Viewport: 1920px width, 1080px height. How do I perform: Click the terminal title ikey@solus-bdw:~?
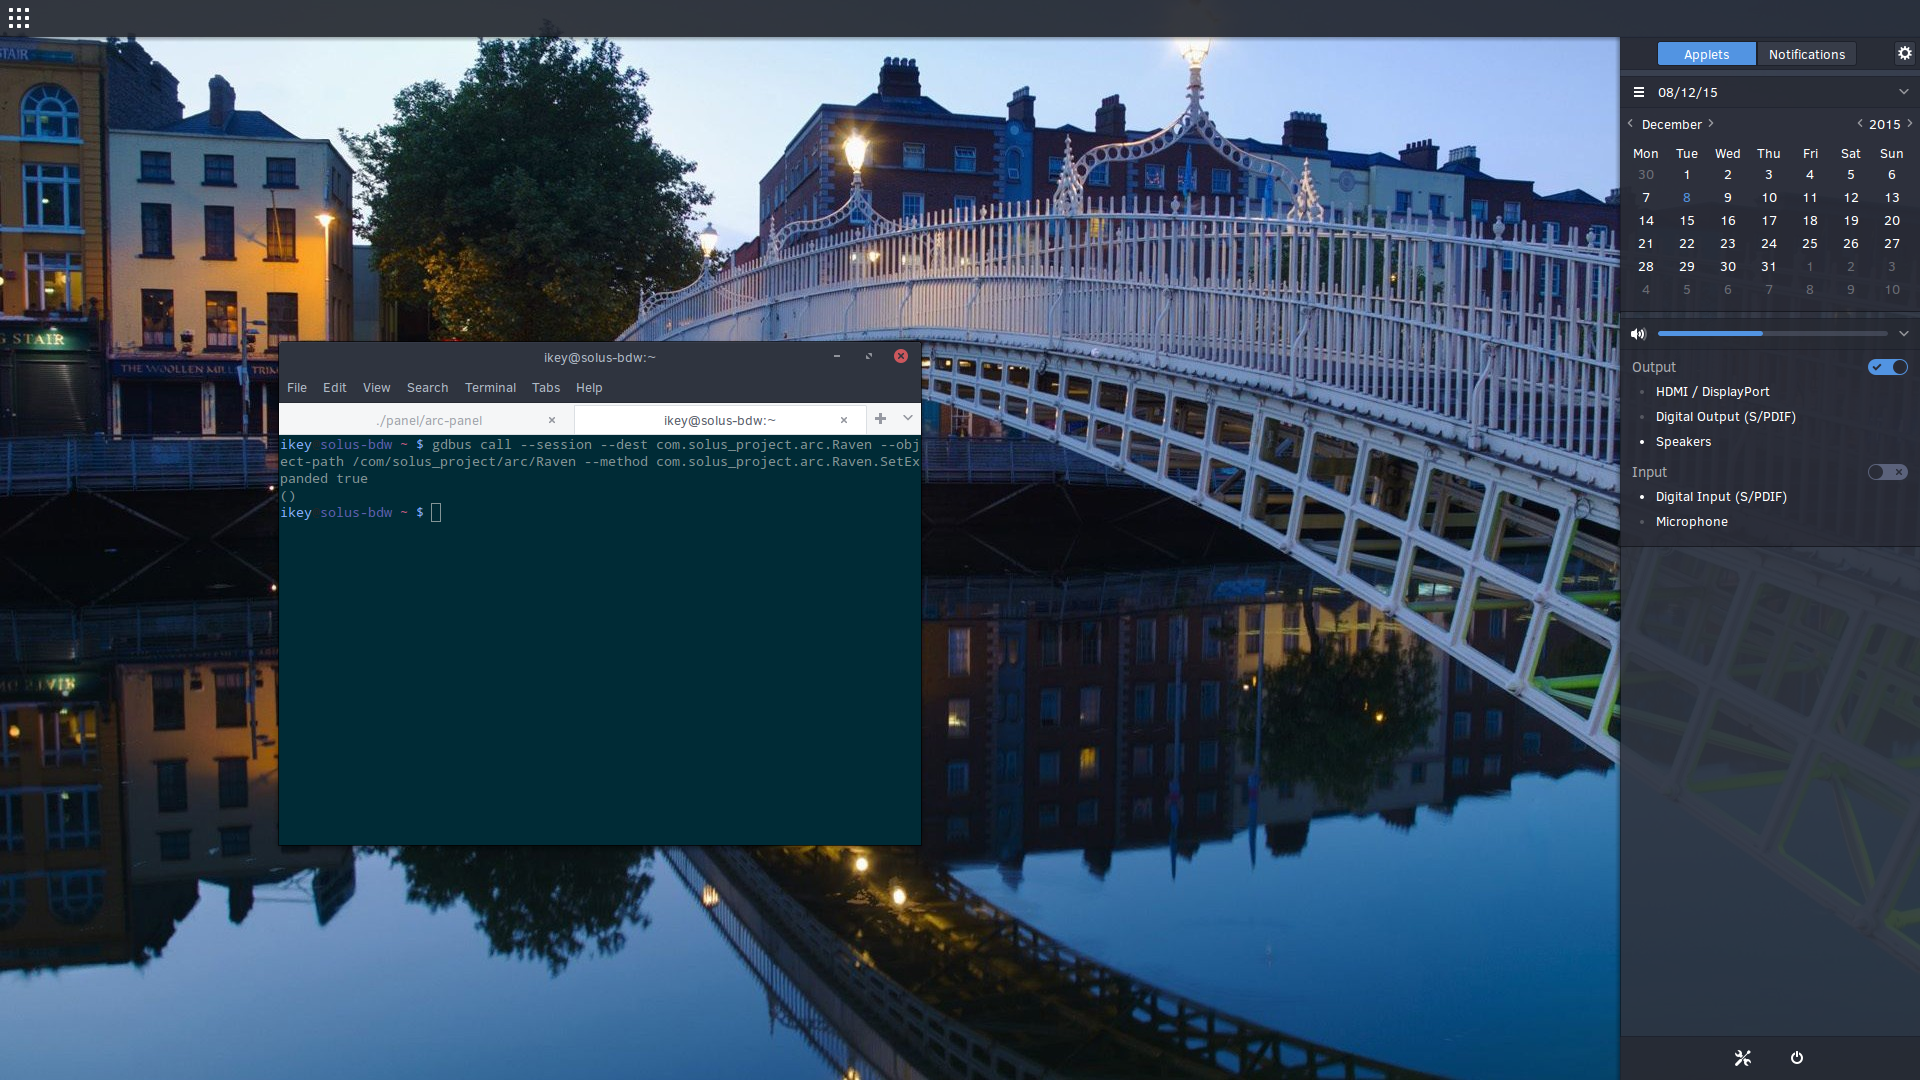tap(600, 357)
